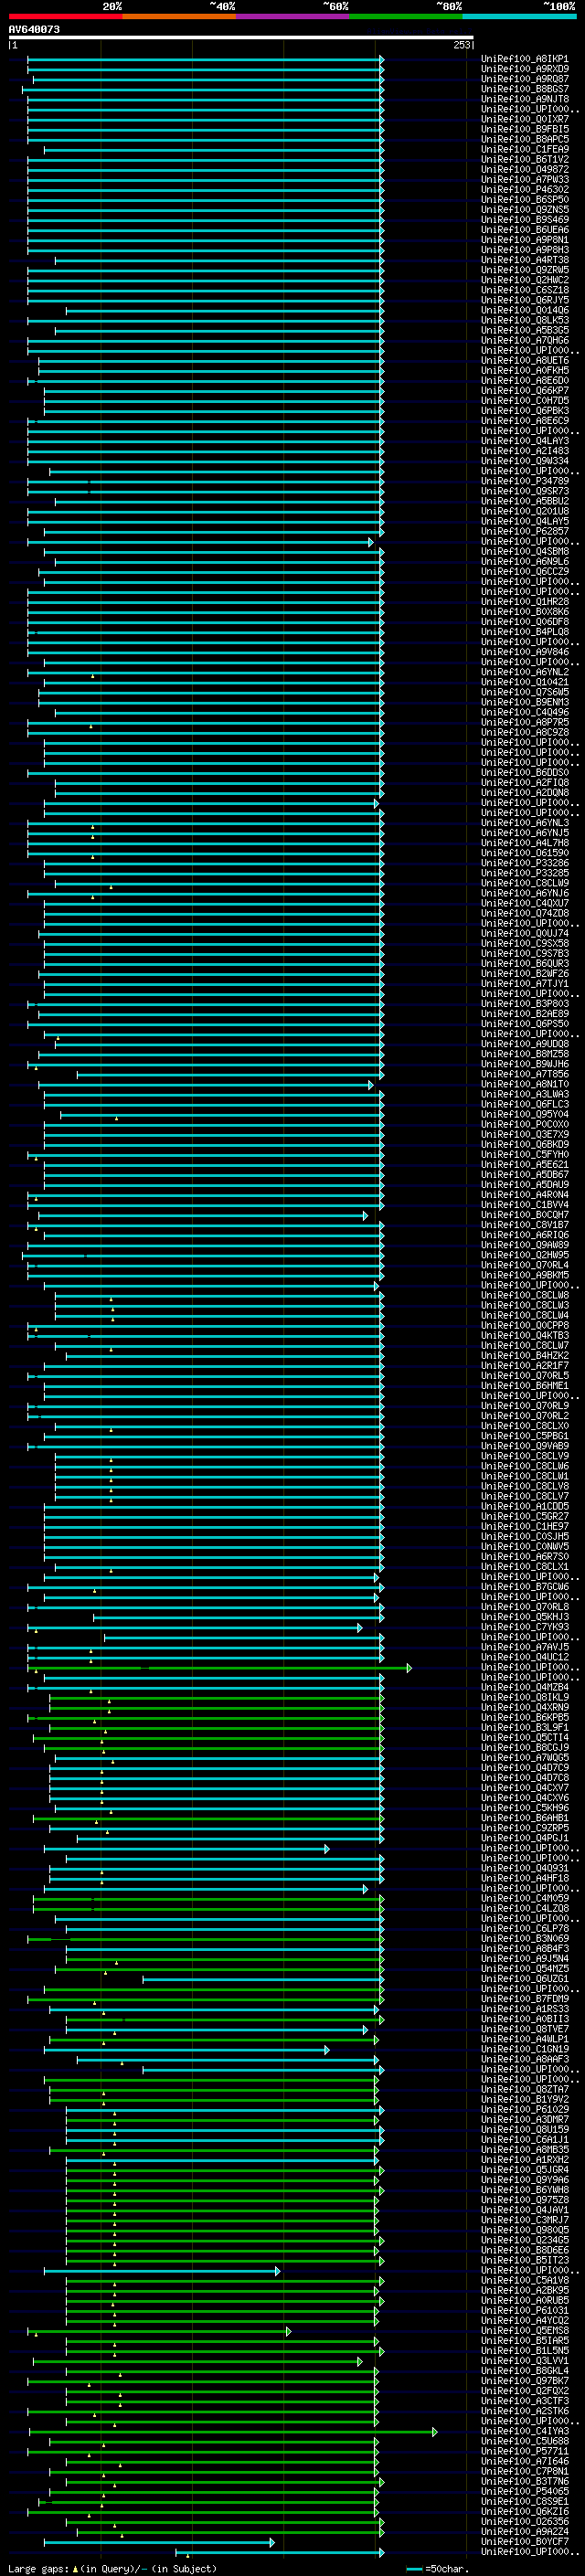This screenshot has height=2576, width=585.
Task: Open hit UniRef100_O49872
Action: click(x=525, y=169)
